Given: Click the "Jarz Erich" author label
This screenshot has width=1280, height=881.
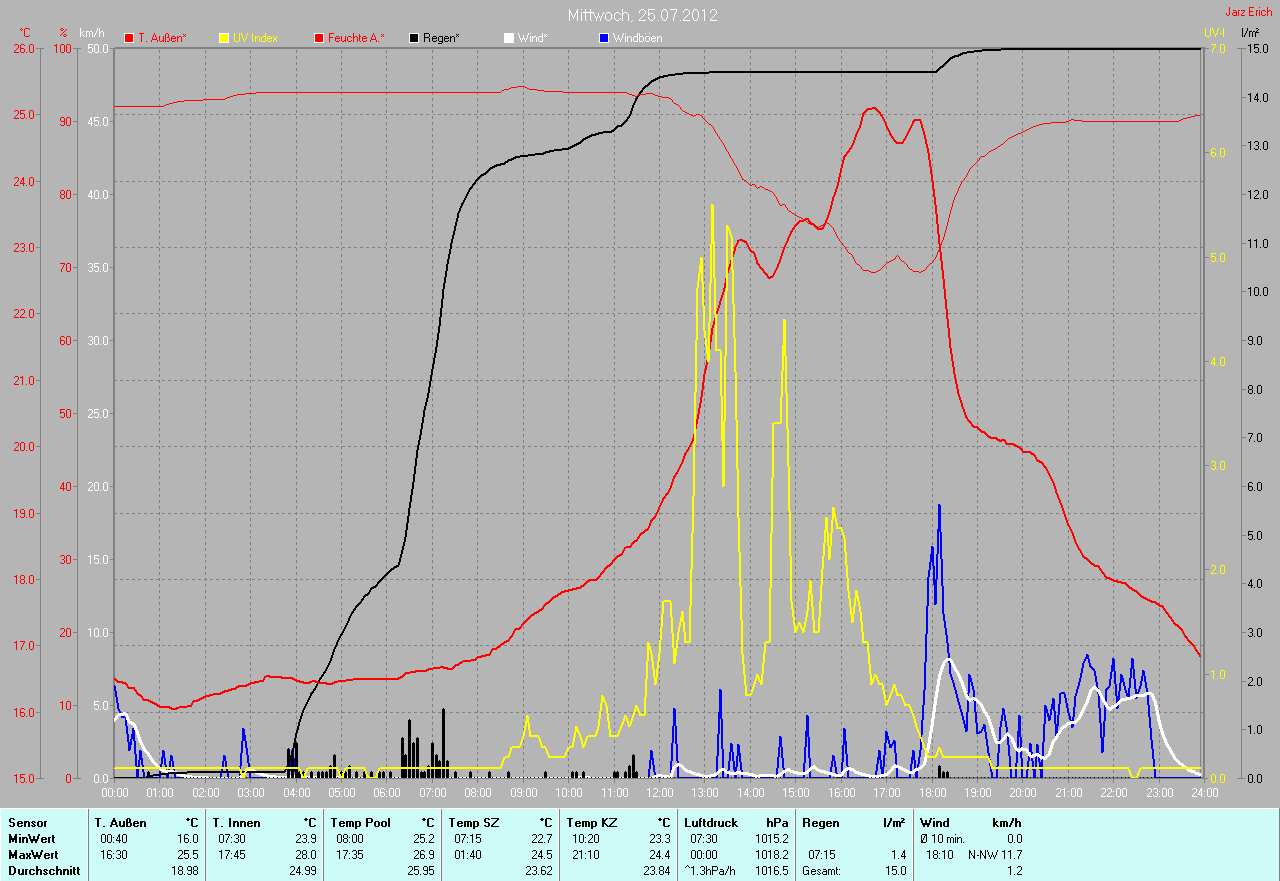Looking at the screenshot, I should tap(1249, 12).
